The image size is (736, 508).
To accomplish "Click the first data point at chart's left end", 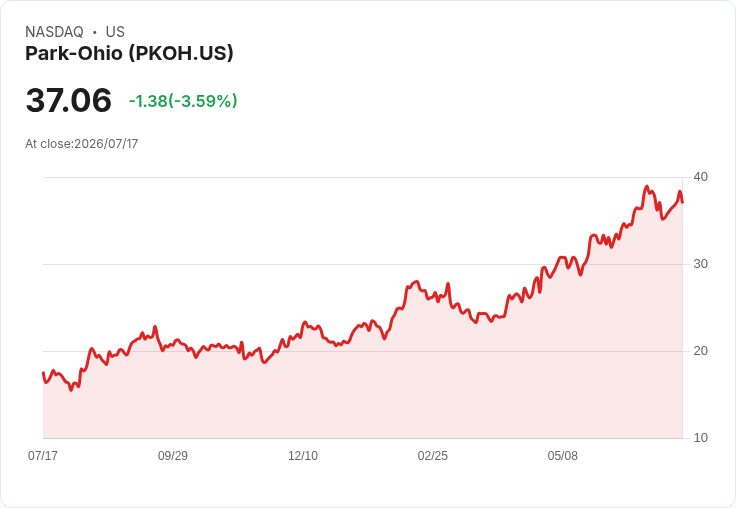I will click(43, 373).
